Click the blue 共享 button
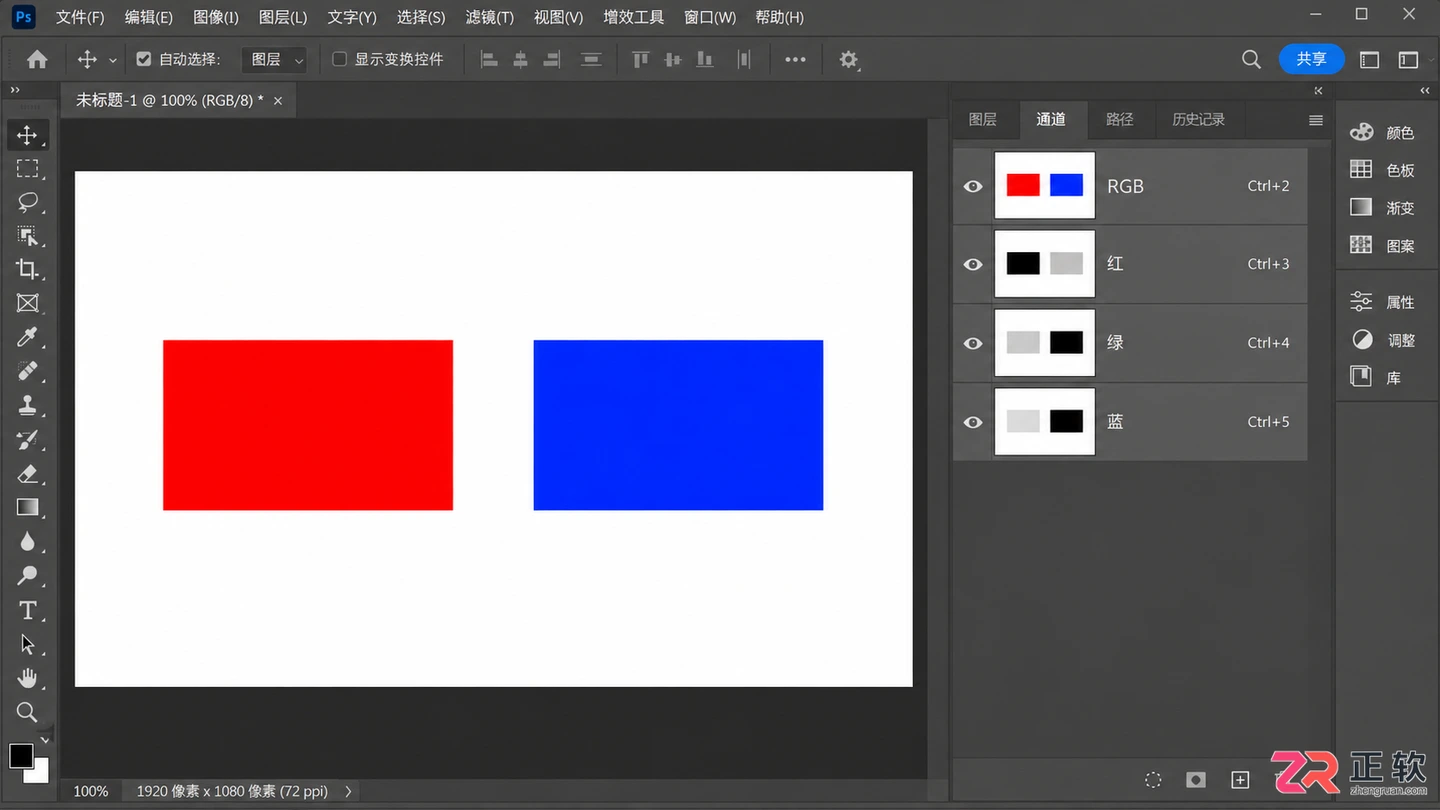 point(1311,59)
